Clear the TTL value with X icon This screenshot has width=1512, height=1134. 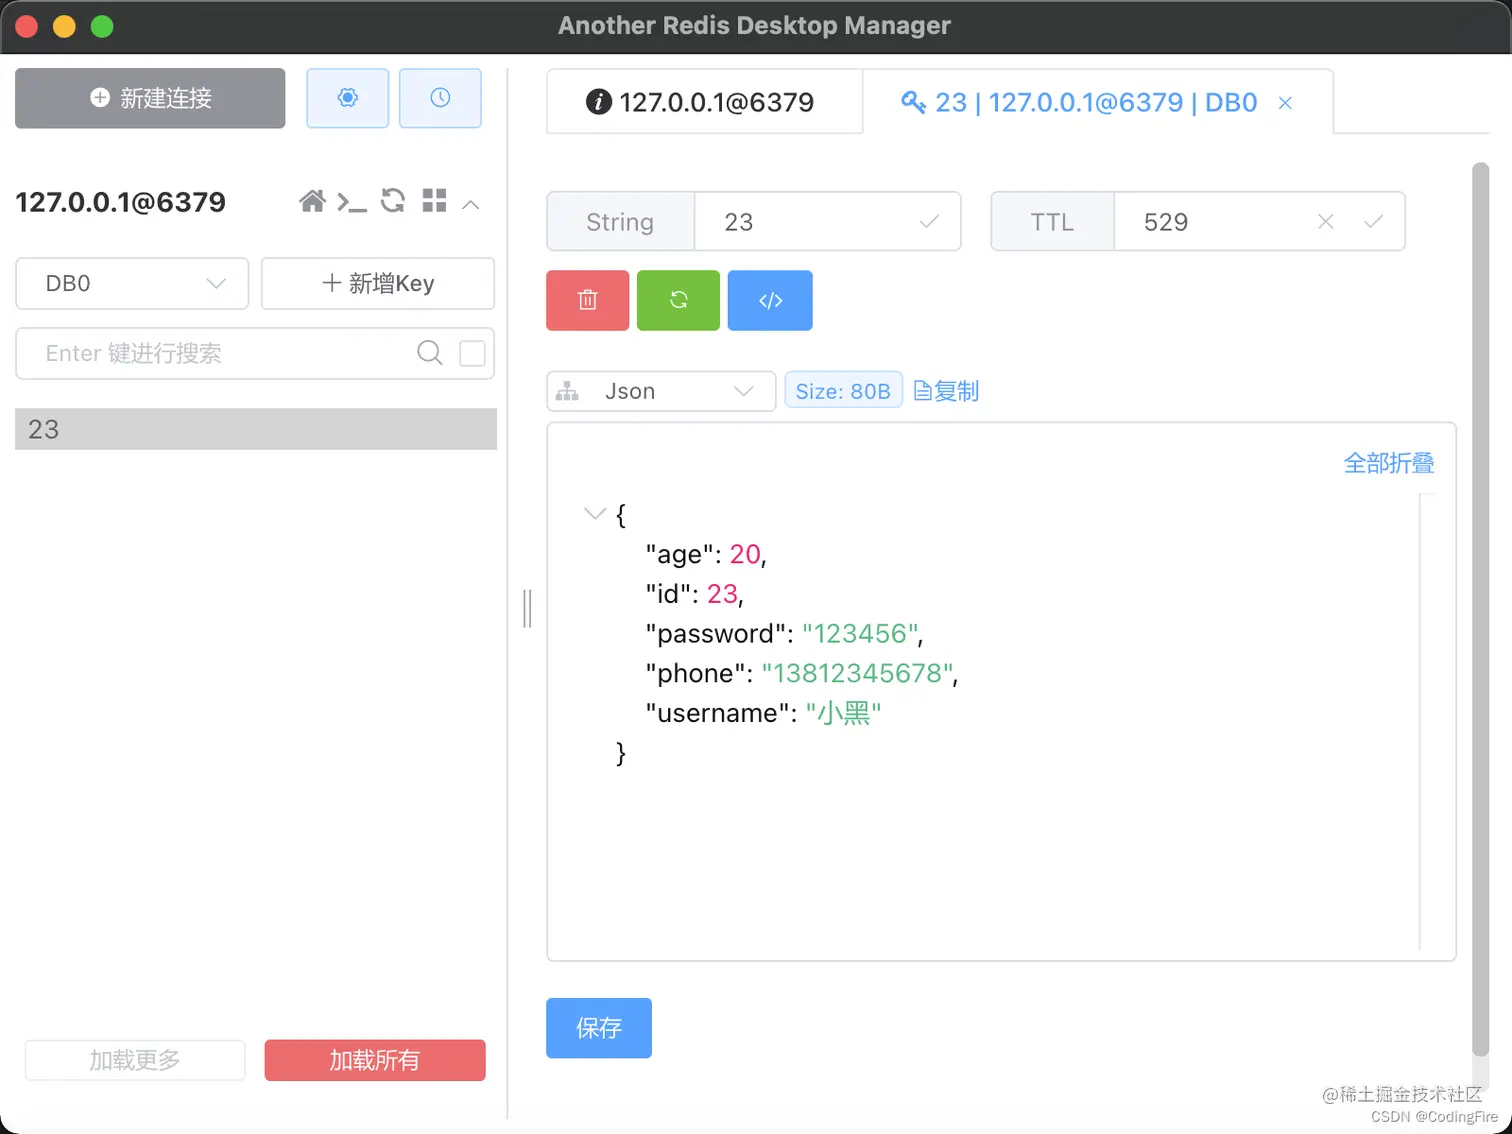(1326, 221)
